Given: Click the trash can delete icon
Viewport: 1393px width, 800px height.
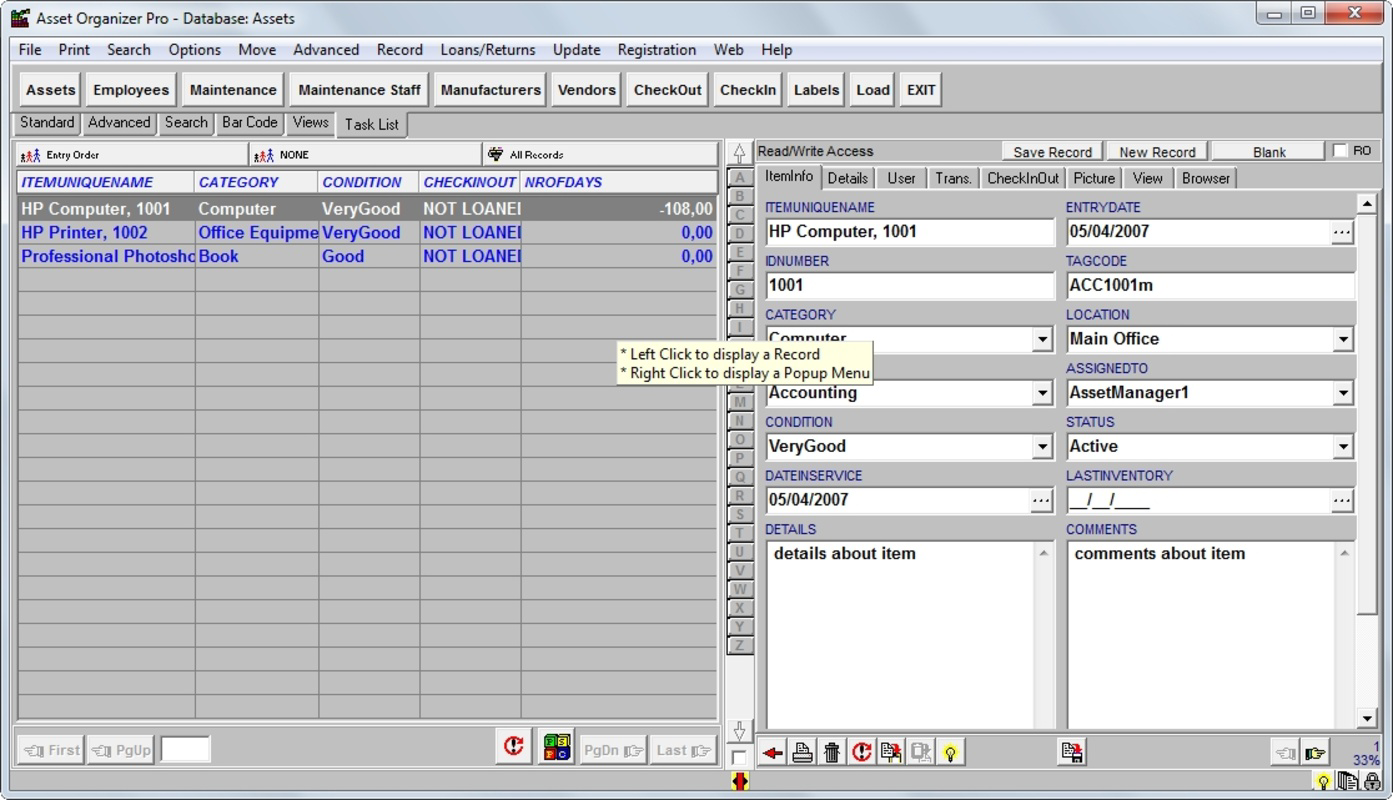Looking at the screenshot, I should (831, 753).
